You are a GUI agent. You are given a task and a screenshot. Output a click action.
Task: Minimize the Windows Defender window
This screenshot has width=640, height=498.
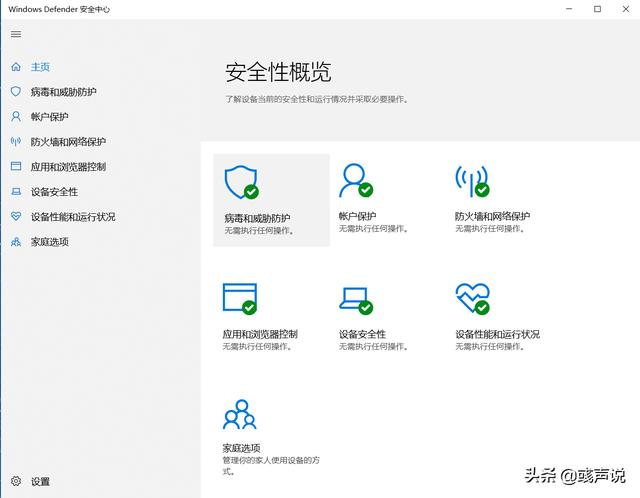569,9
